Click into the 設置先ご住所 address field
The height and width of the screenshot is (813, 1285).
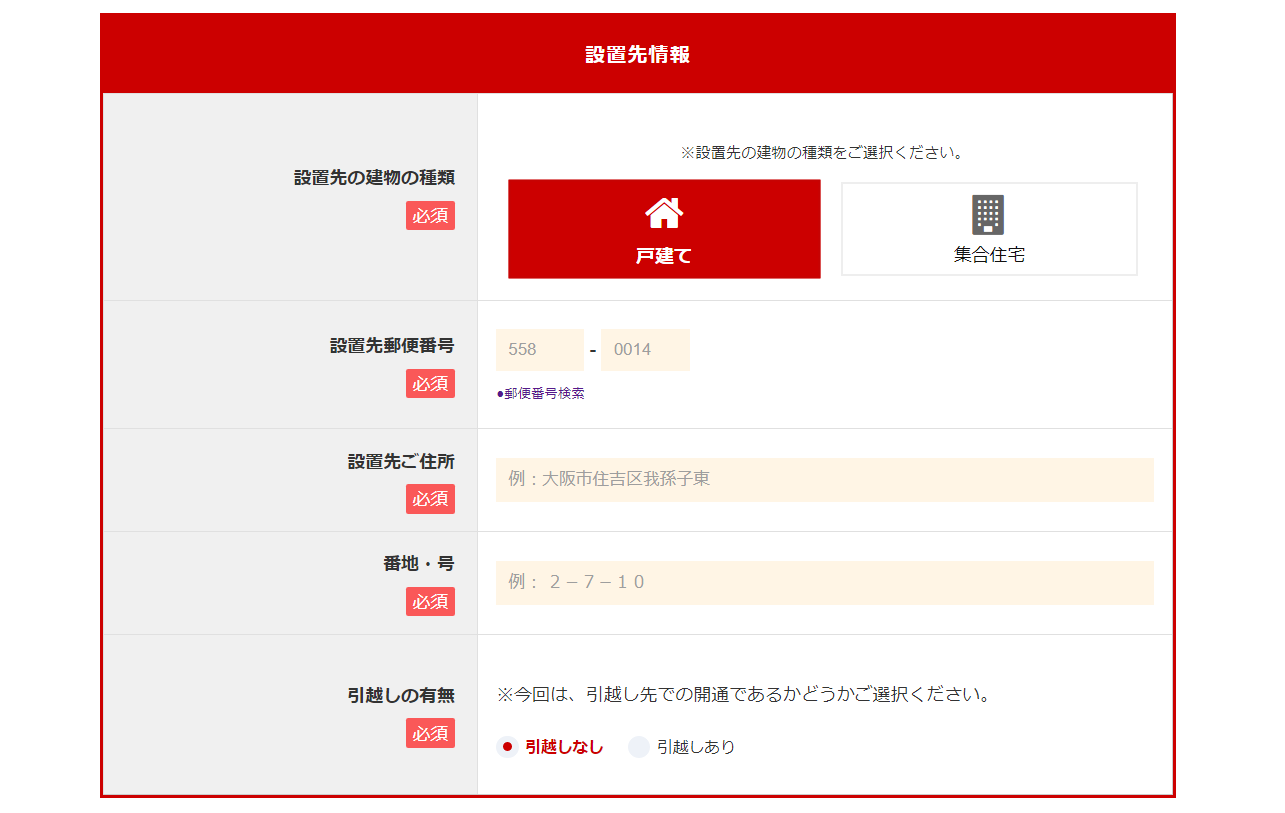(824, 480)
